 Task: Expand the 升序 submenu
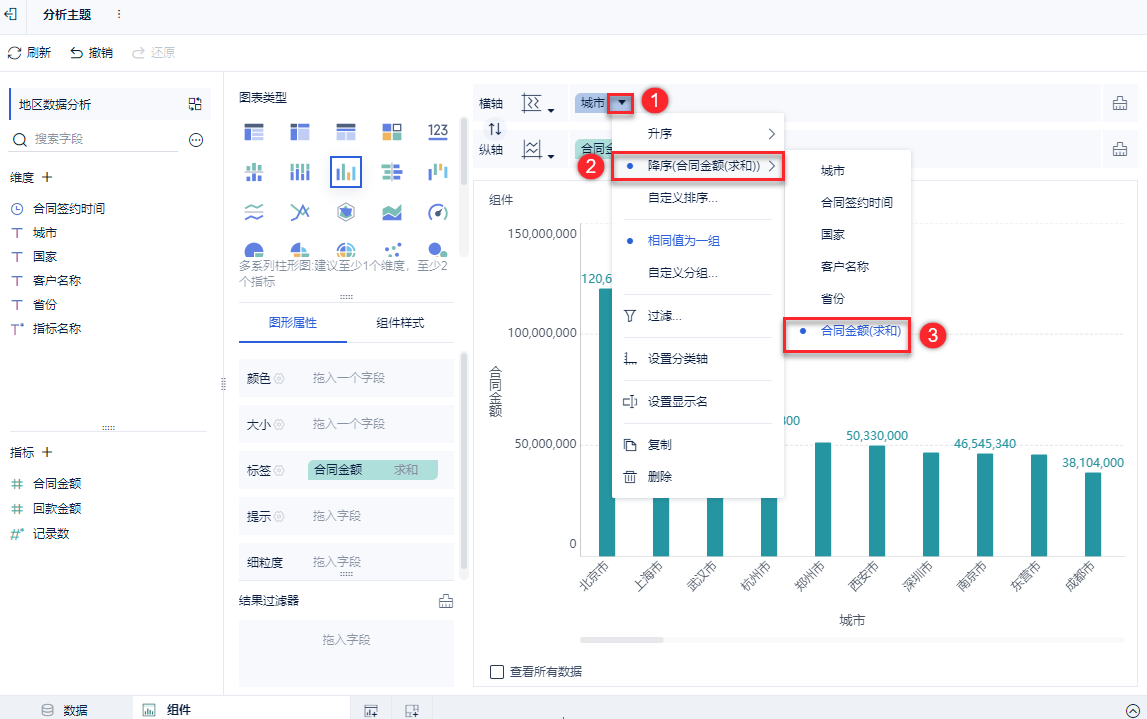[x=698, y=134]
